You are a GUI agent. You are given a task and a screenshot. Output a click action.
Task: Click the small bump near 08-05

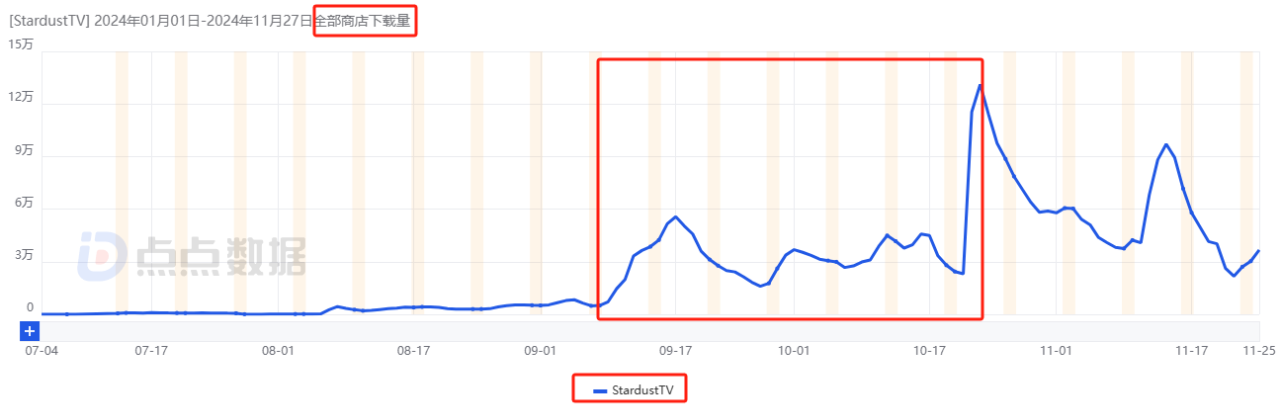coord(338,306)
